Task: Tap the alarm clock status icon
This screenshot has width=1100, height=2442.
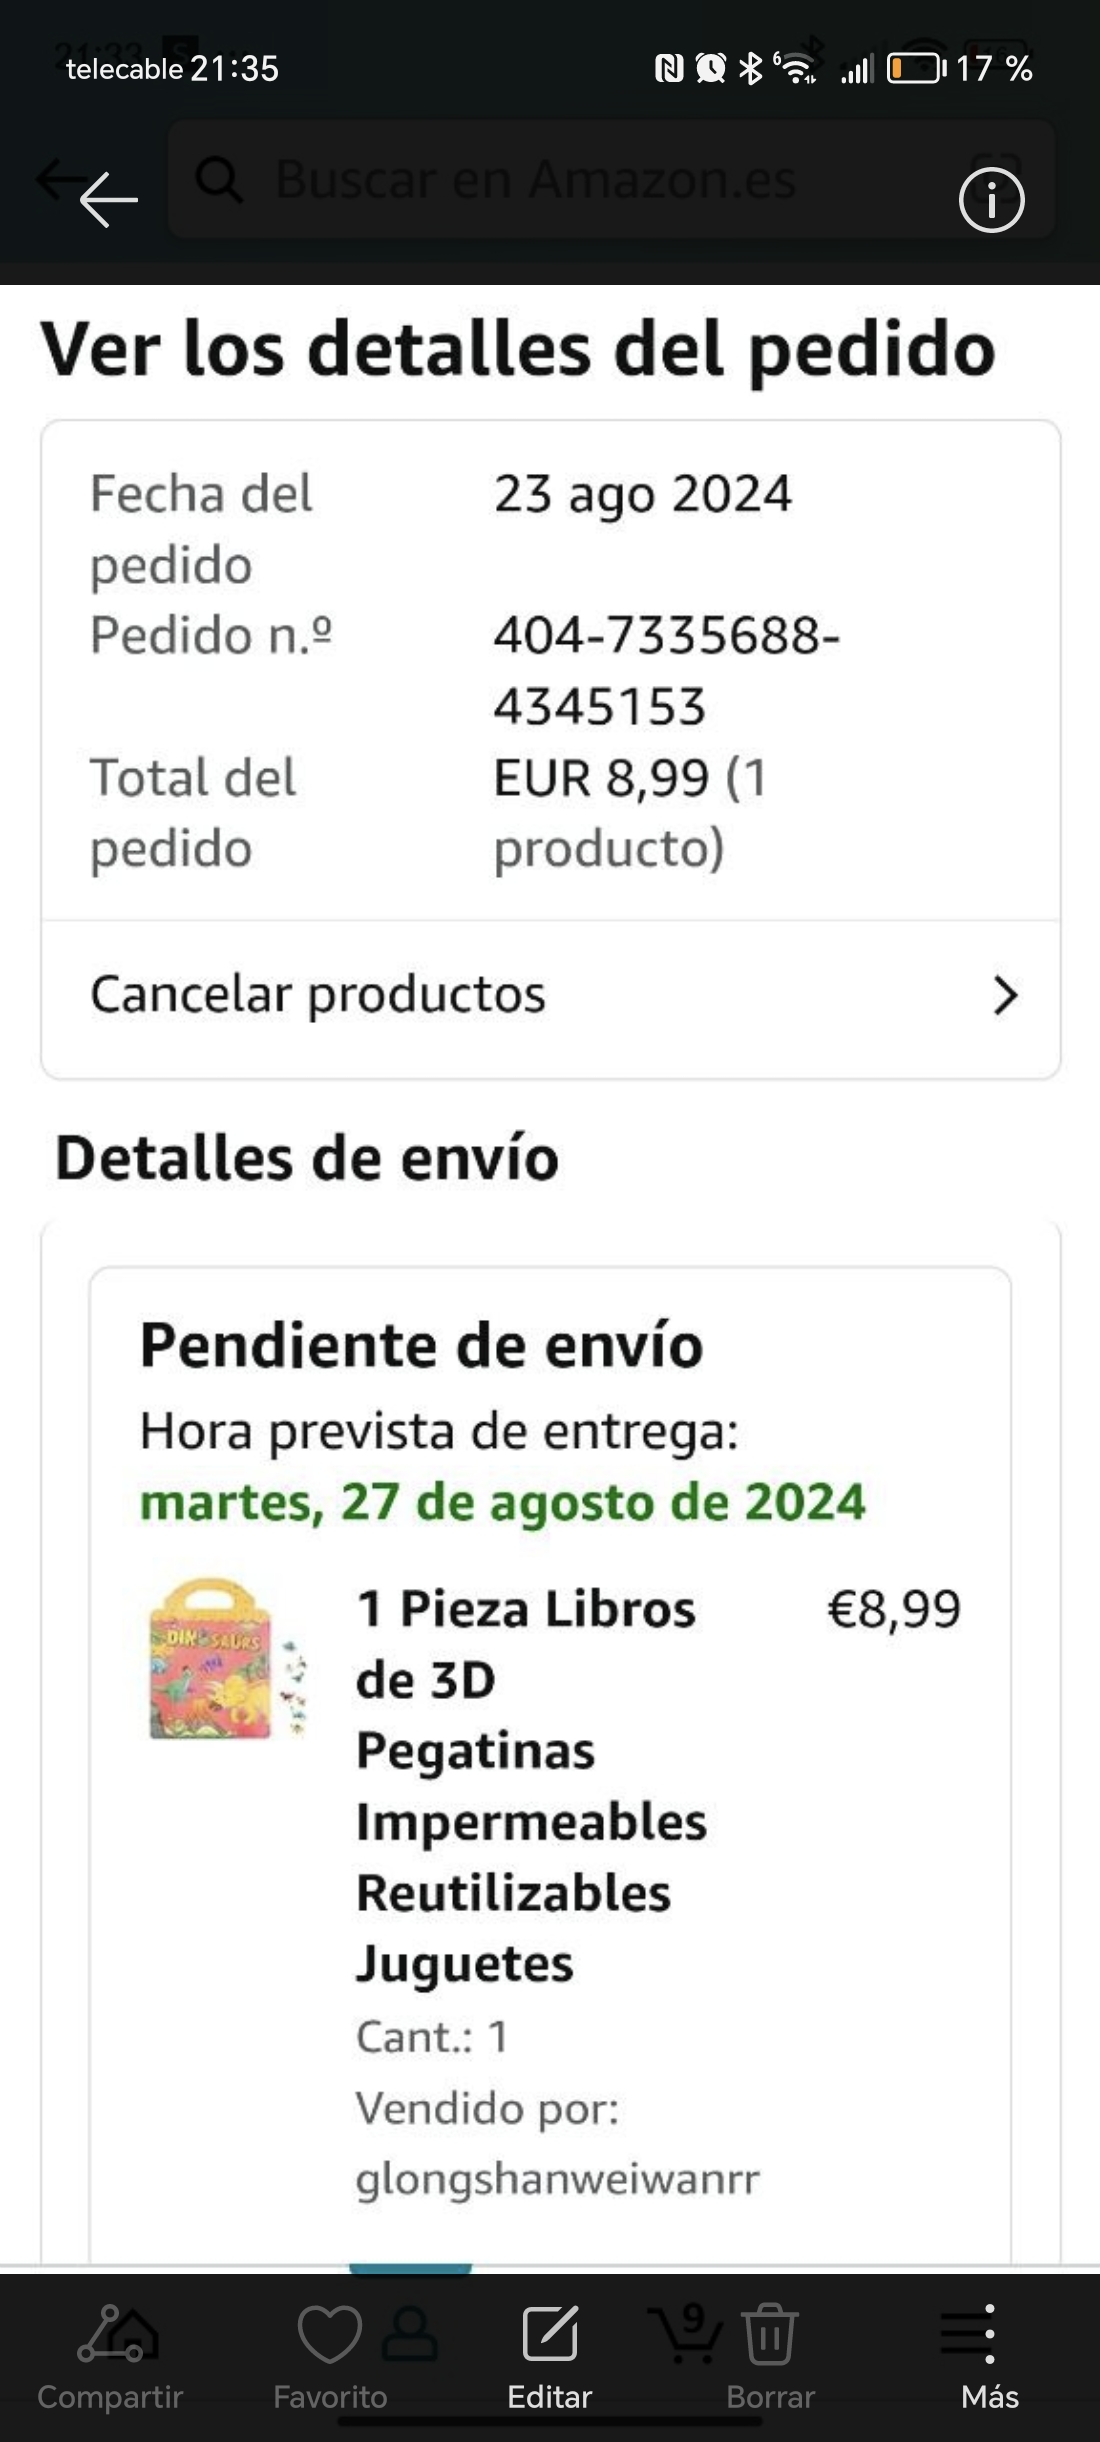Action: [x=710, y=68]
